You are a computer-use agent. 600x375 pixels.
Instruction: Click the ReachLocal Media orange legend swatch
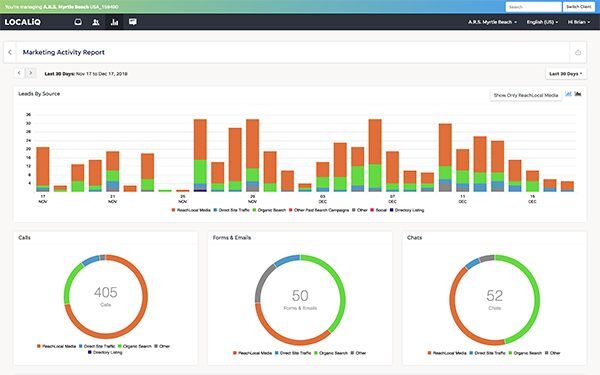tap(173, 210)
